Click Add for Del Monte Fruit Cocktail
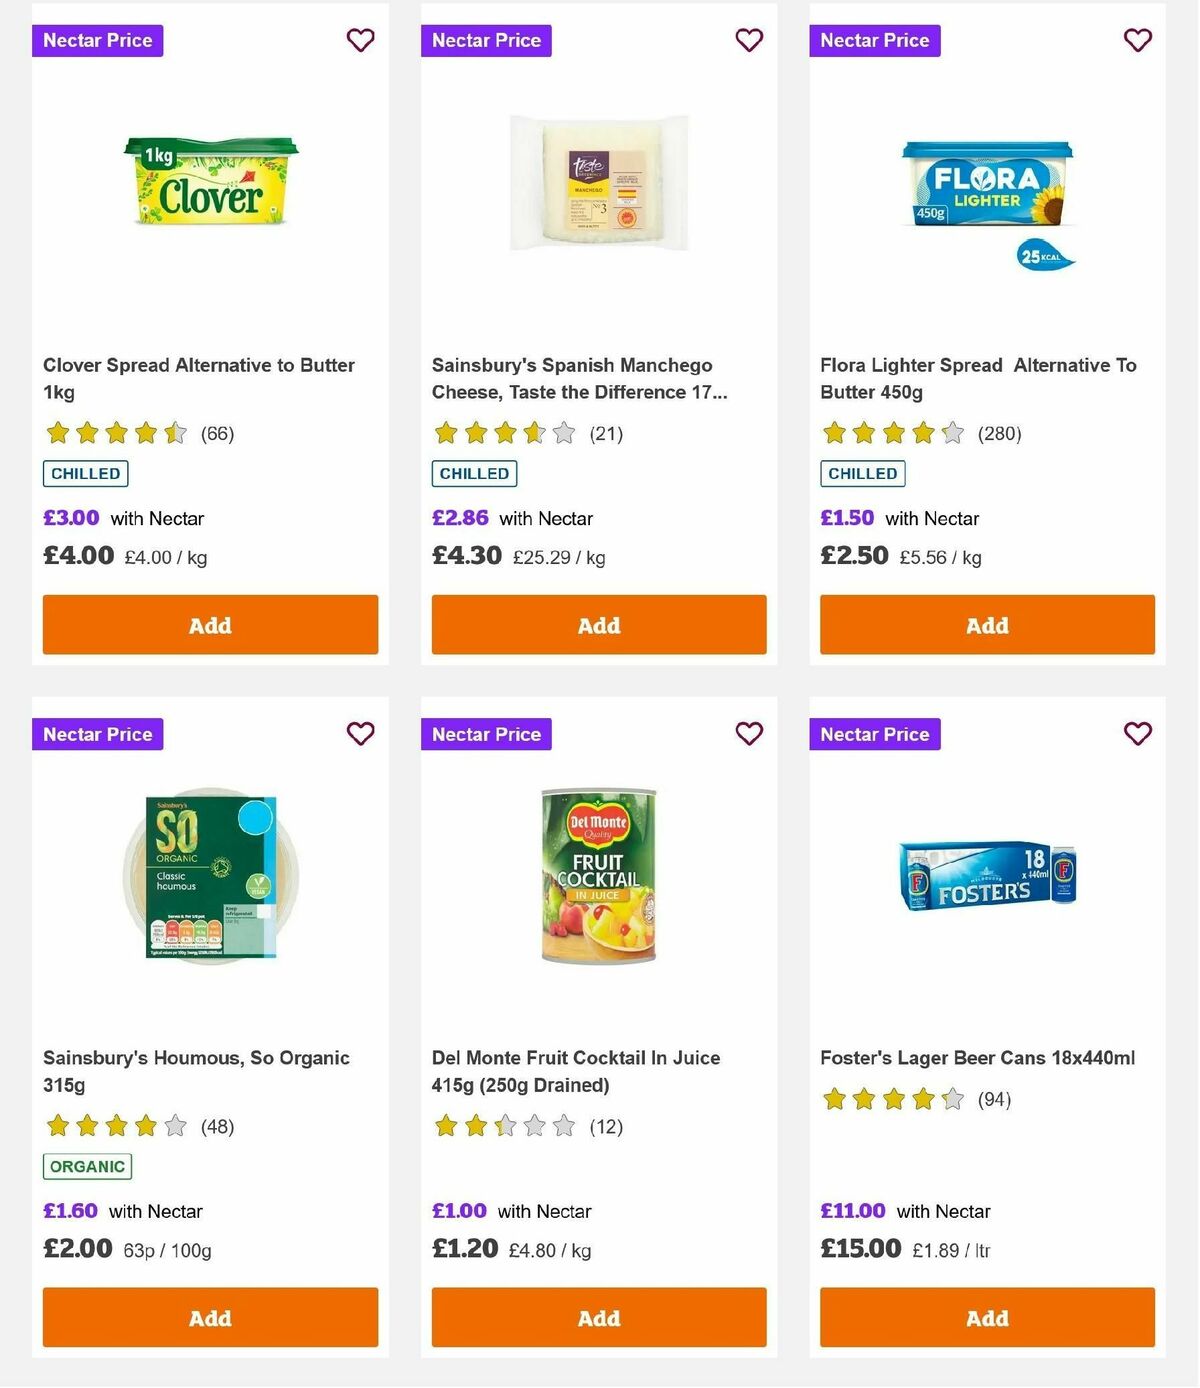 point(598,1318)
